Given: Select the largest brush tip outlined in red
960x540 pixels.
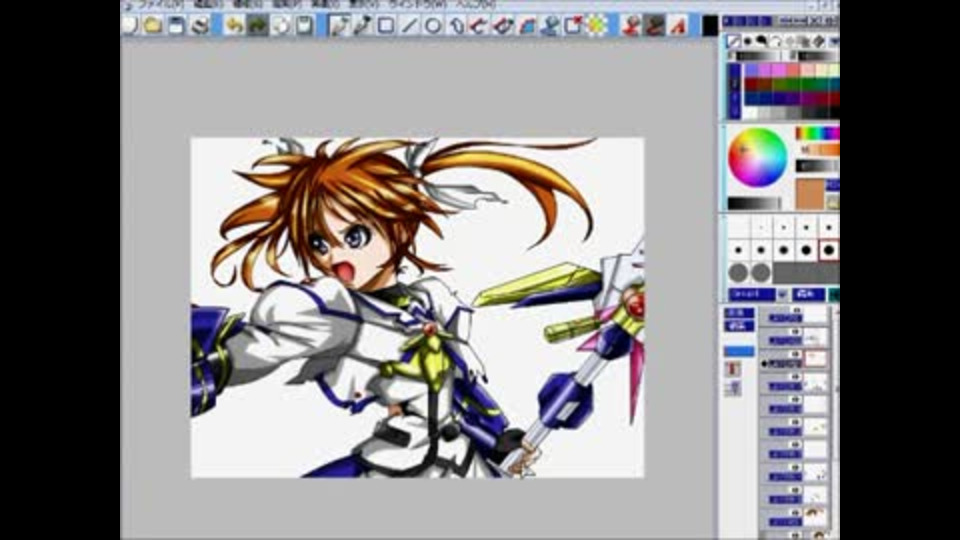Looking at the screenshot, I should (x=829, y=250).
